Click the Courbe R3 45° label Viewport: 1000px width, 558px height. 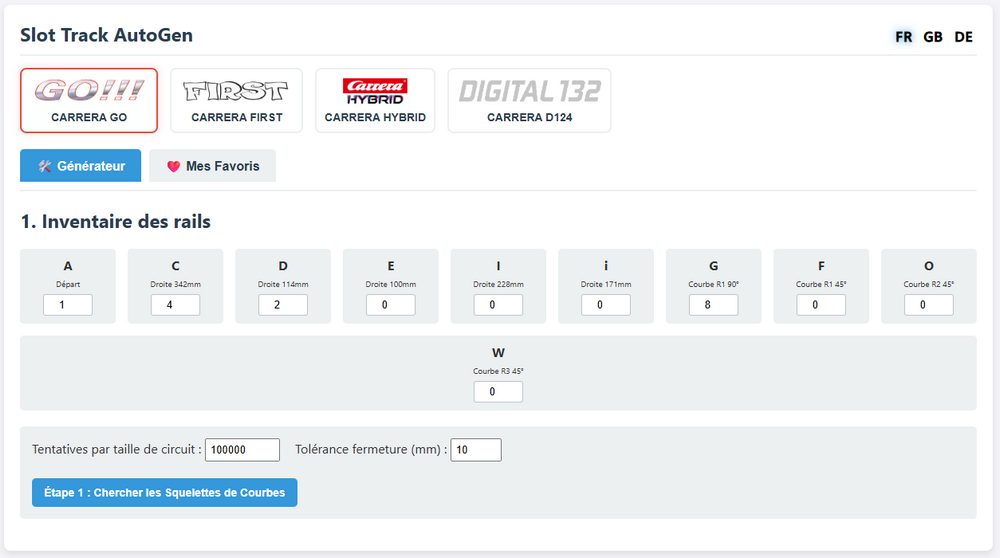pos(498,371)
